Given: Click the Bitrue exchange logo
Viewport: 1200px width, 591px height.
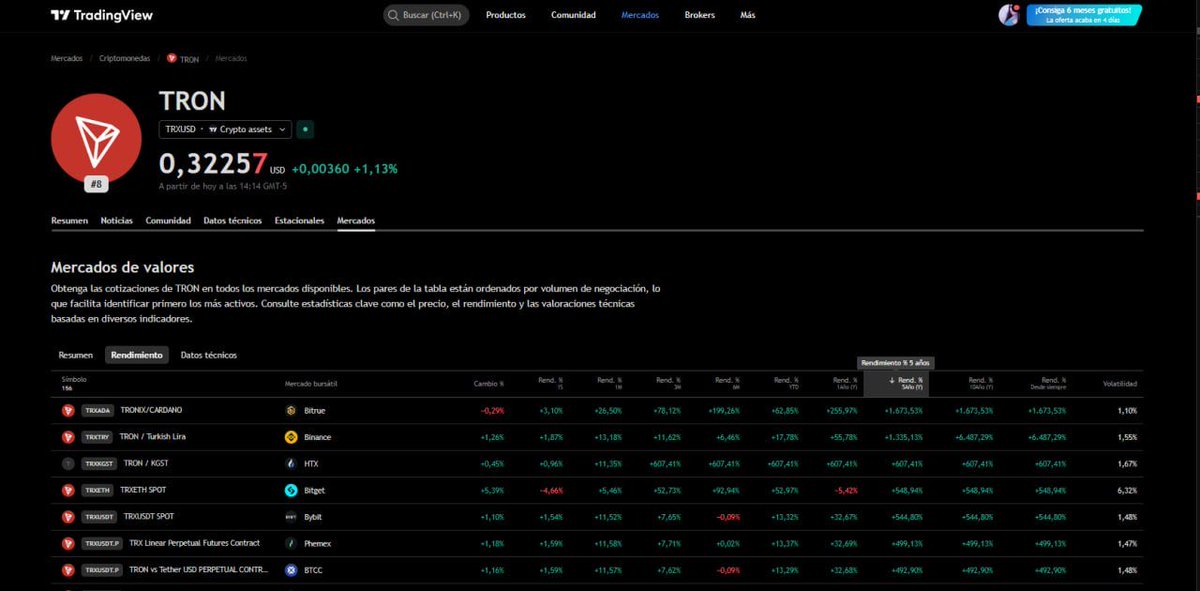Looking at the screenshot, I should (x=291, y=410).
